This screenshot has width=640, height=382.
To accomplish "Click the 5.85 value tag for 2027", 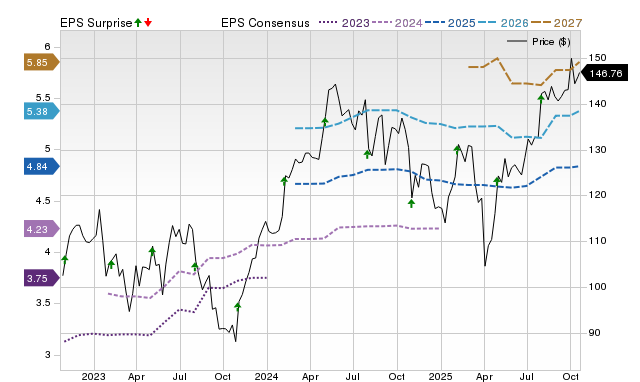I will (42, 62).
